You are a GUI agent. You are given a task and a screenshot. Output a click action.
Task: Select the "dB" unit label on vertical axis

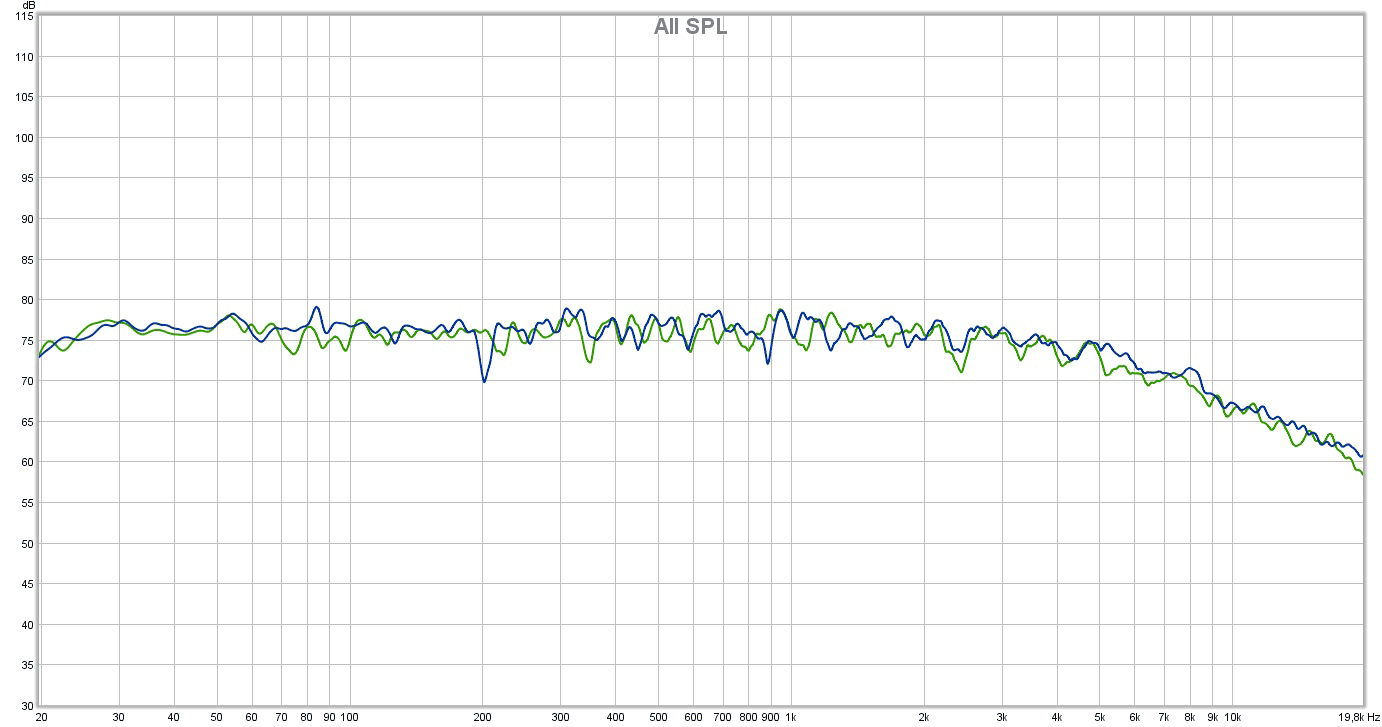click(28, 6)
